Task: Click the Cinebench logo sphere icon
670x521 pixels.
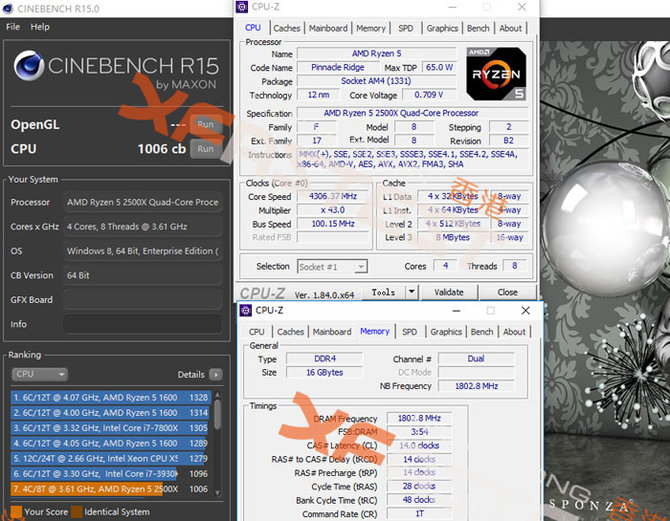Action: click(x=29, y=65)
